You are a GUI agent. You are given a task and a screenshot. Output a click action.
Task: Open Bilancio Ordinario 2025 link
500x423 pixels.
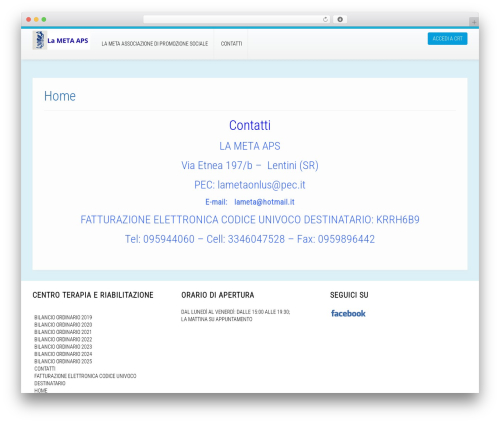tap(63, 361)
